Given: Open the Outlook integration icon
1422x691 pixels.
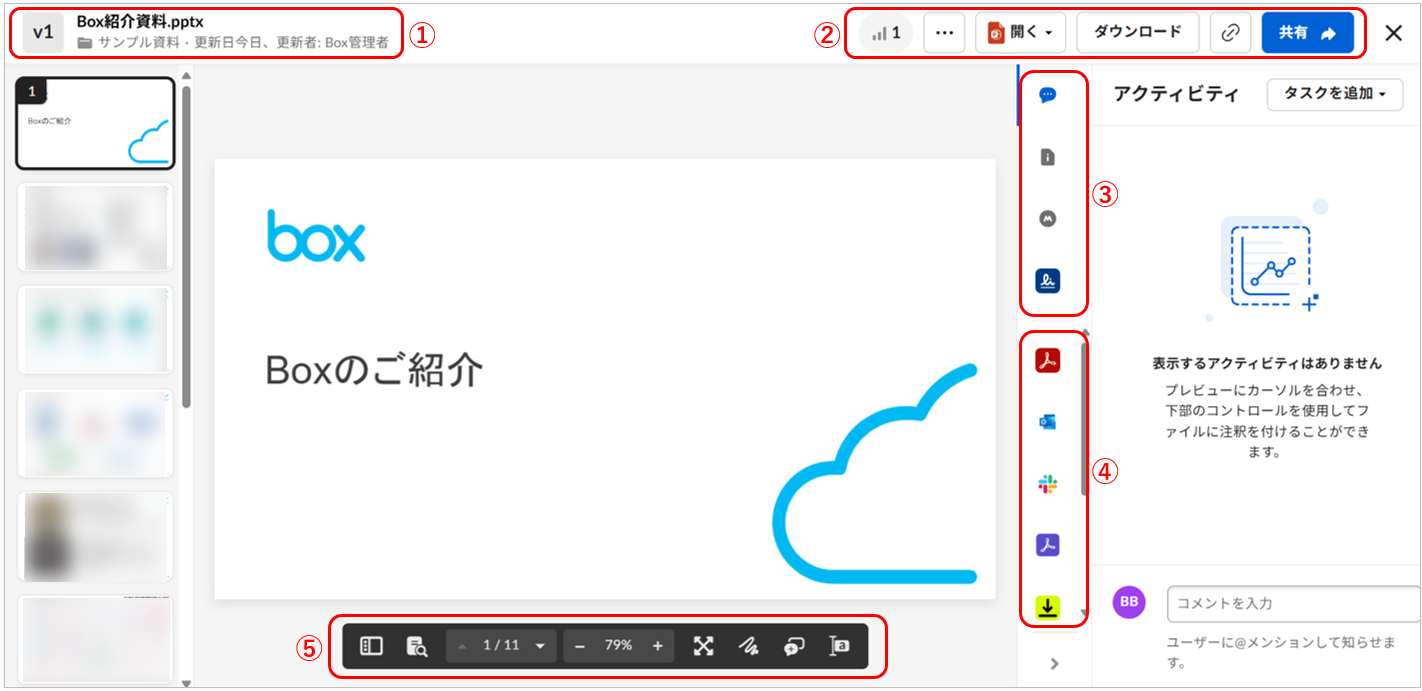Looking at the screenshot, I should 1047,422.
